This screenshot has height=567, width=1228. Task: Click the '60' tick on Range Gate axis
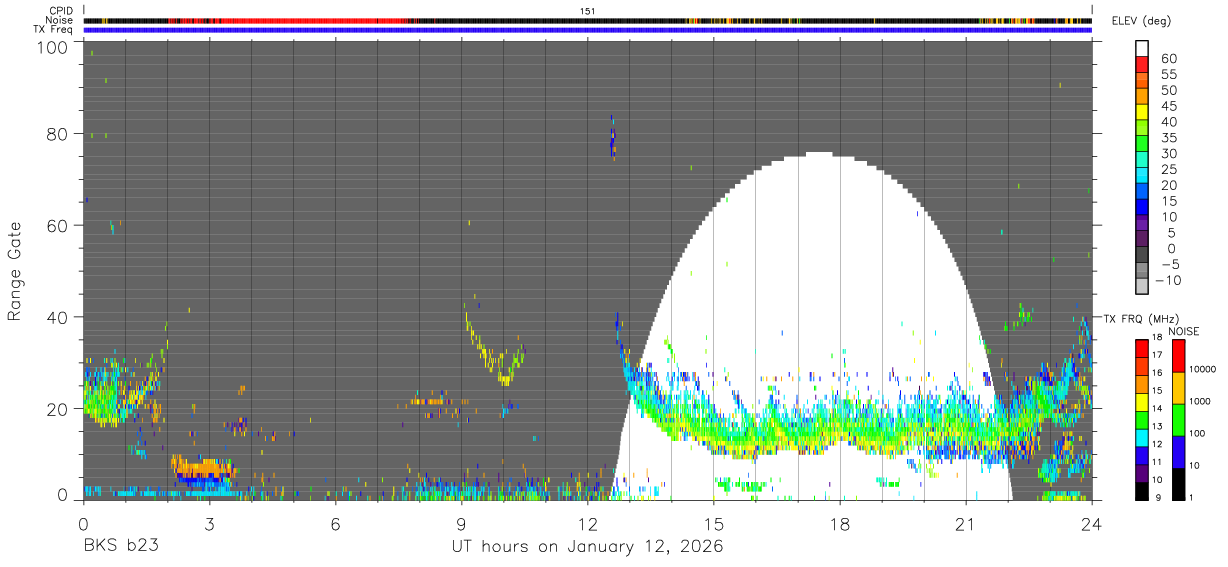click(x=58, y=226)
